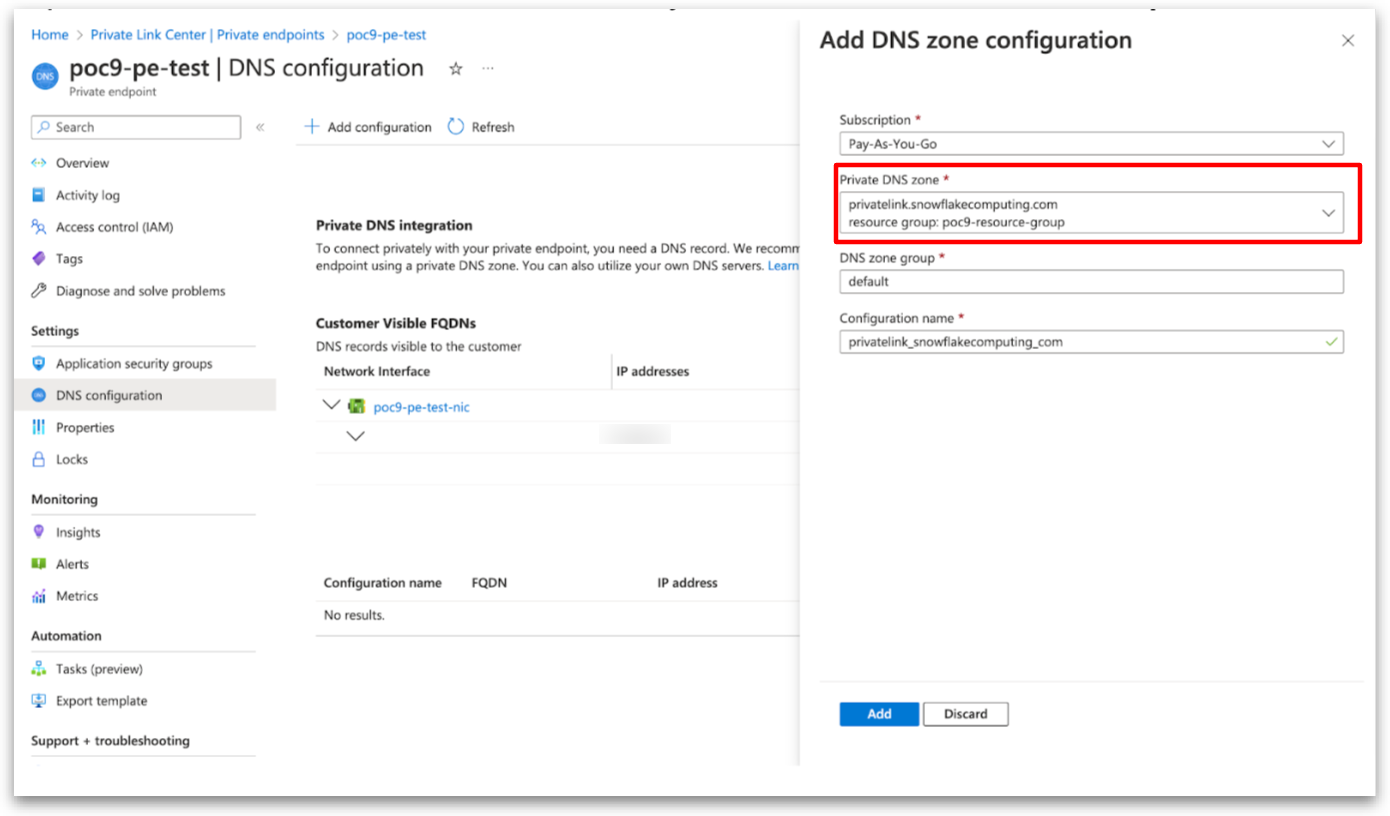
Task: Open Access control (IAM) in sidebar
Action: tap(114, 227)
